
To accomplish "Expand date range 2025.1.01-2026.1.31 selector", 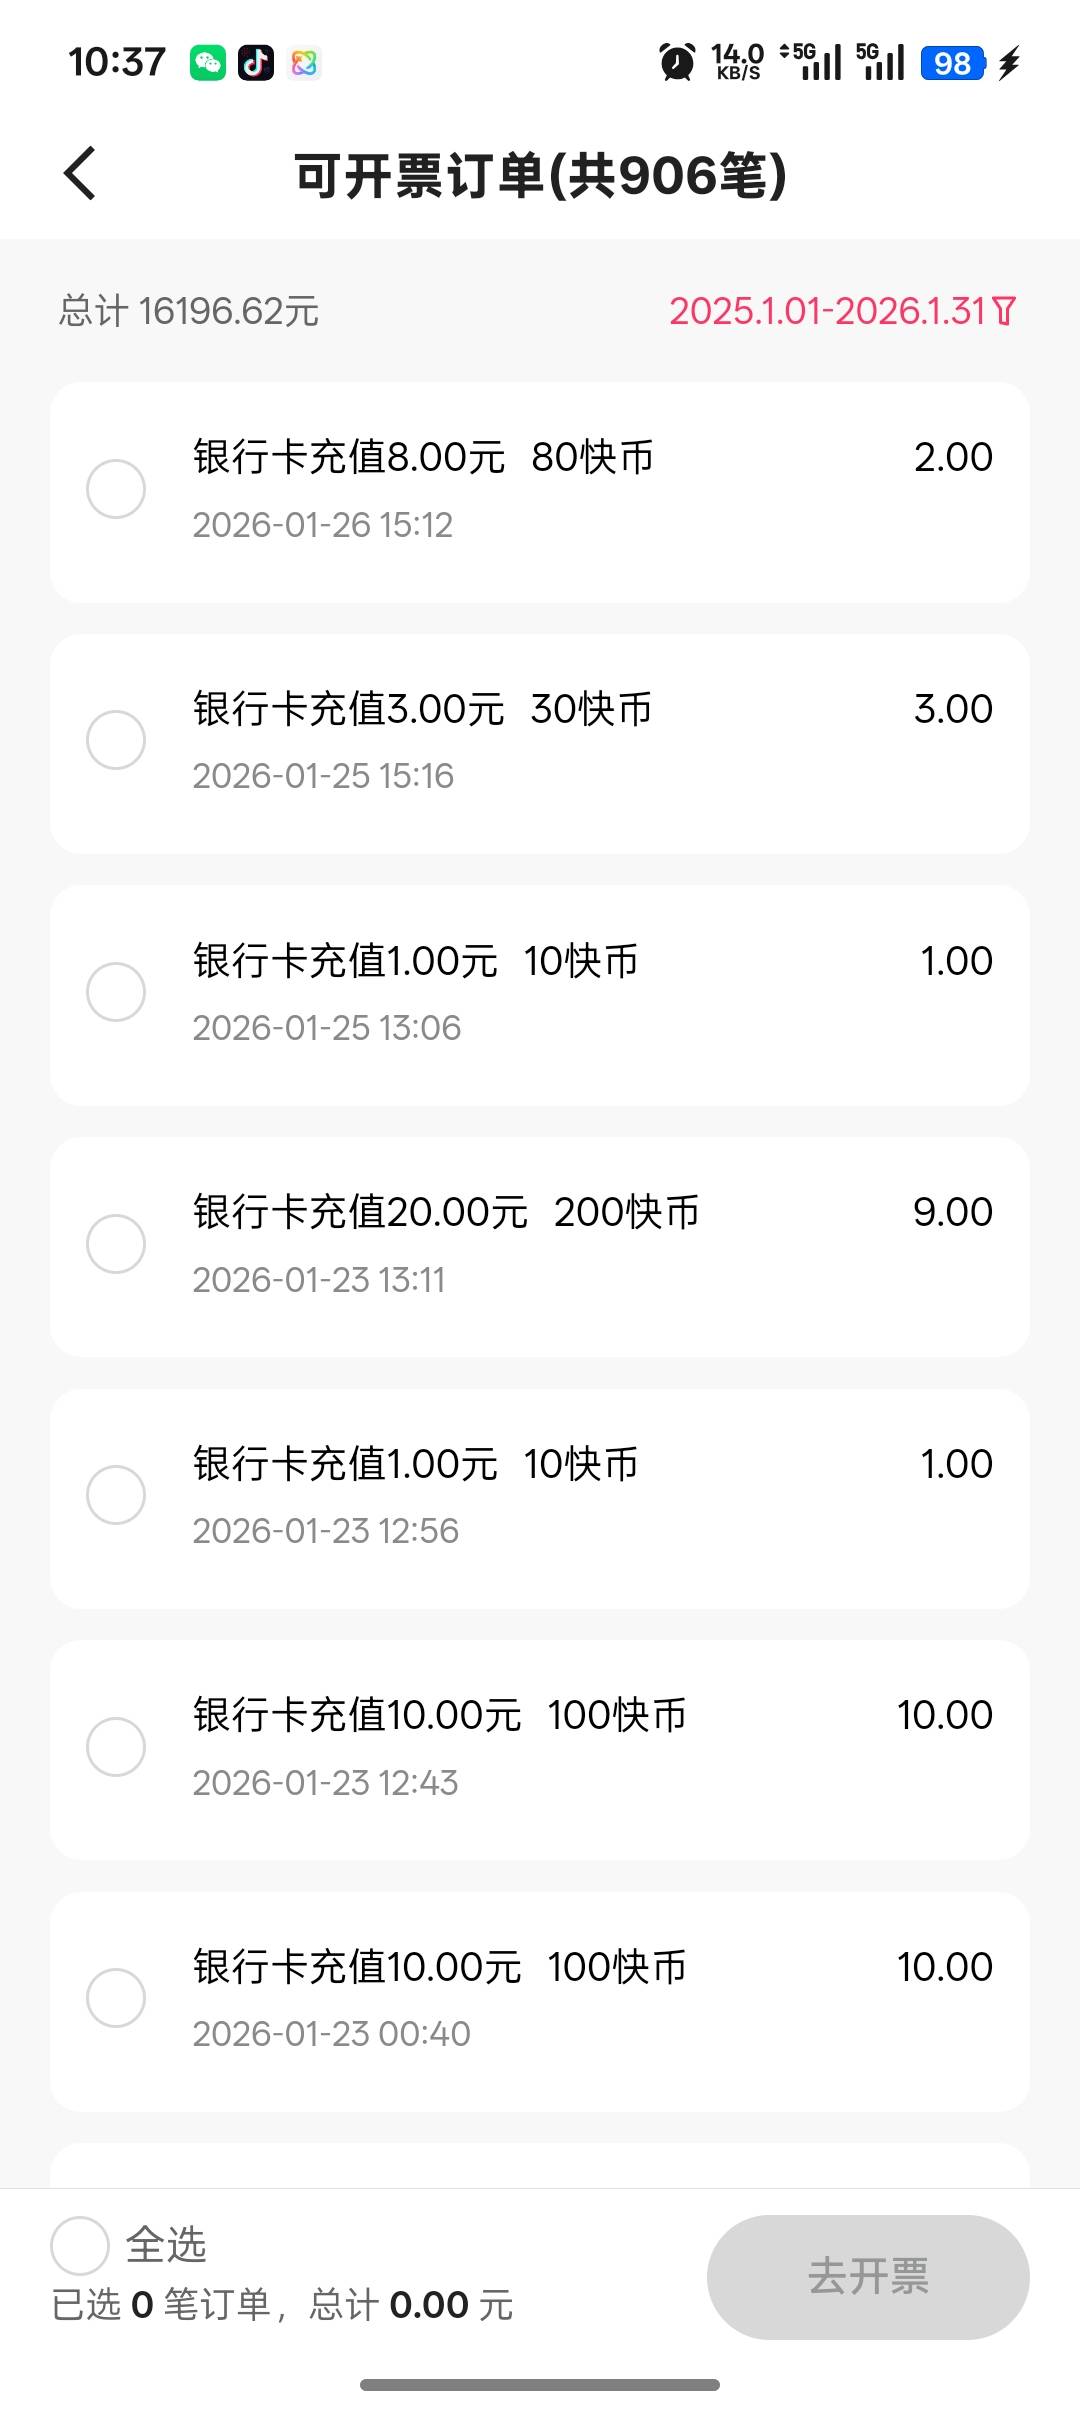I will point(828,311).
